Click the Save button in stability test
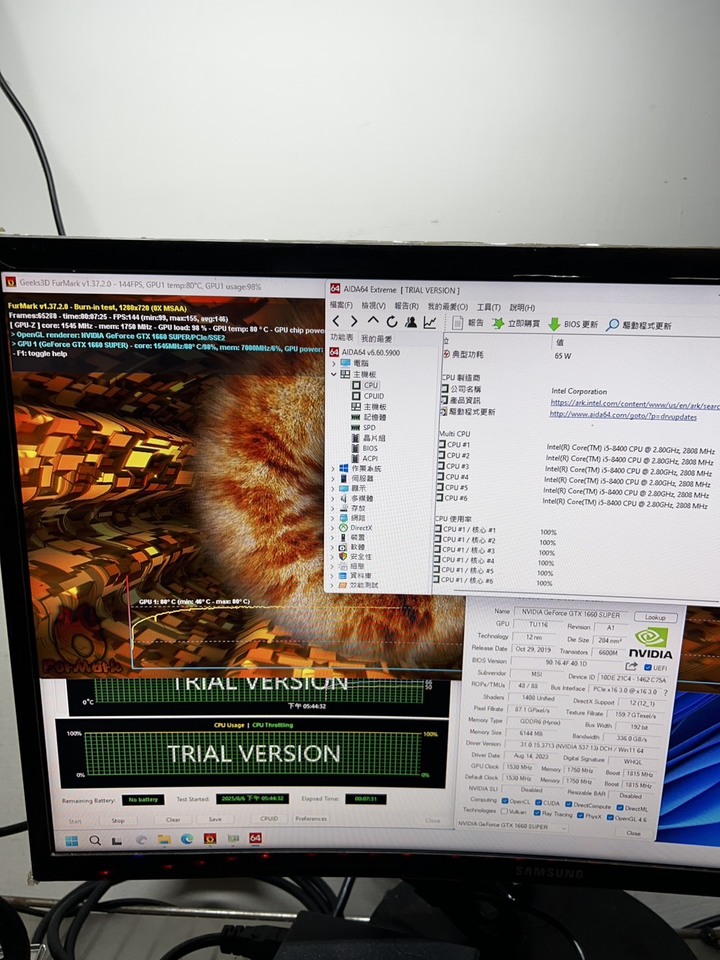Image resolution: width=720 pixels, height=960 pixels. click(x=215, y=819)
